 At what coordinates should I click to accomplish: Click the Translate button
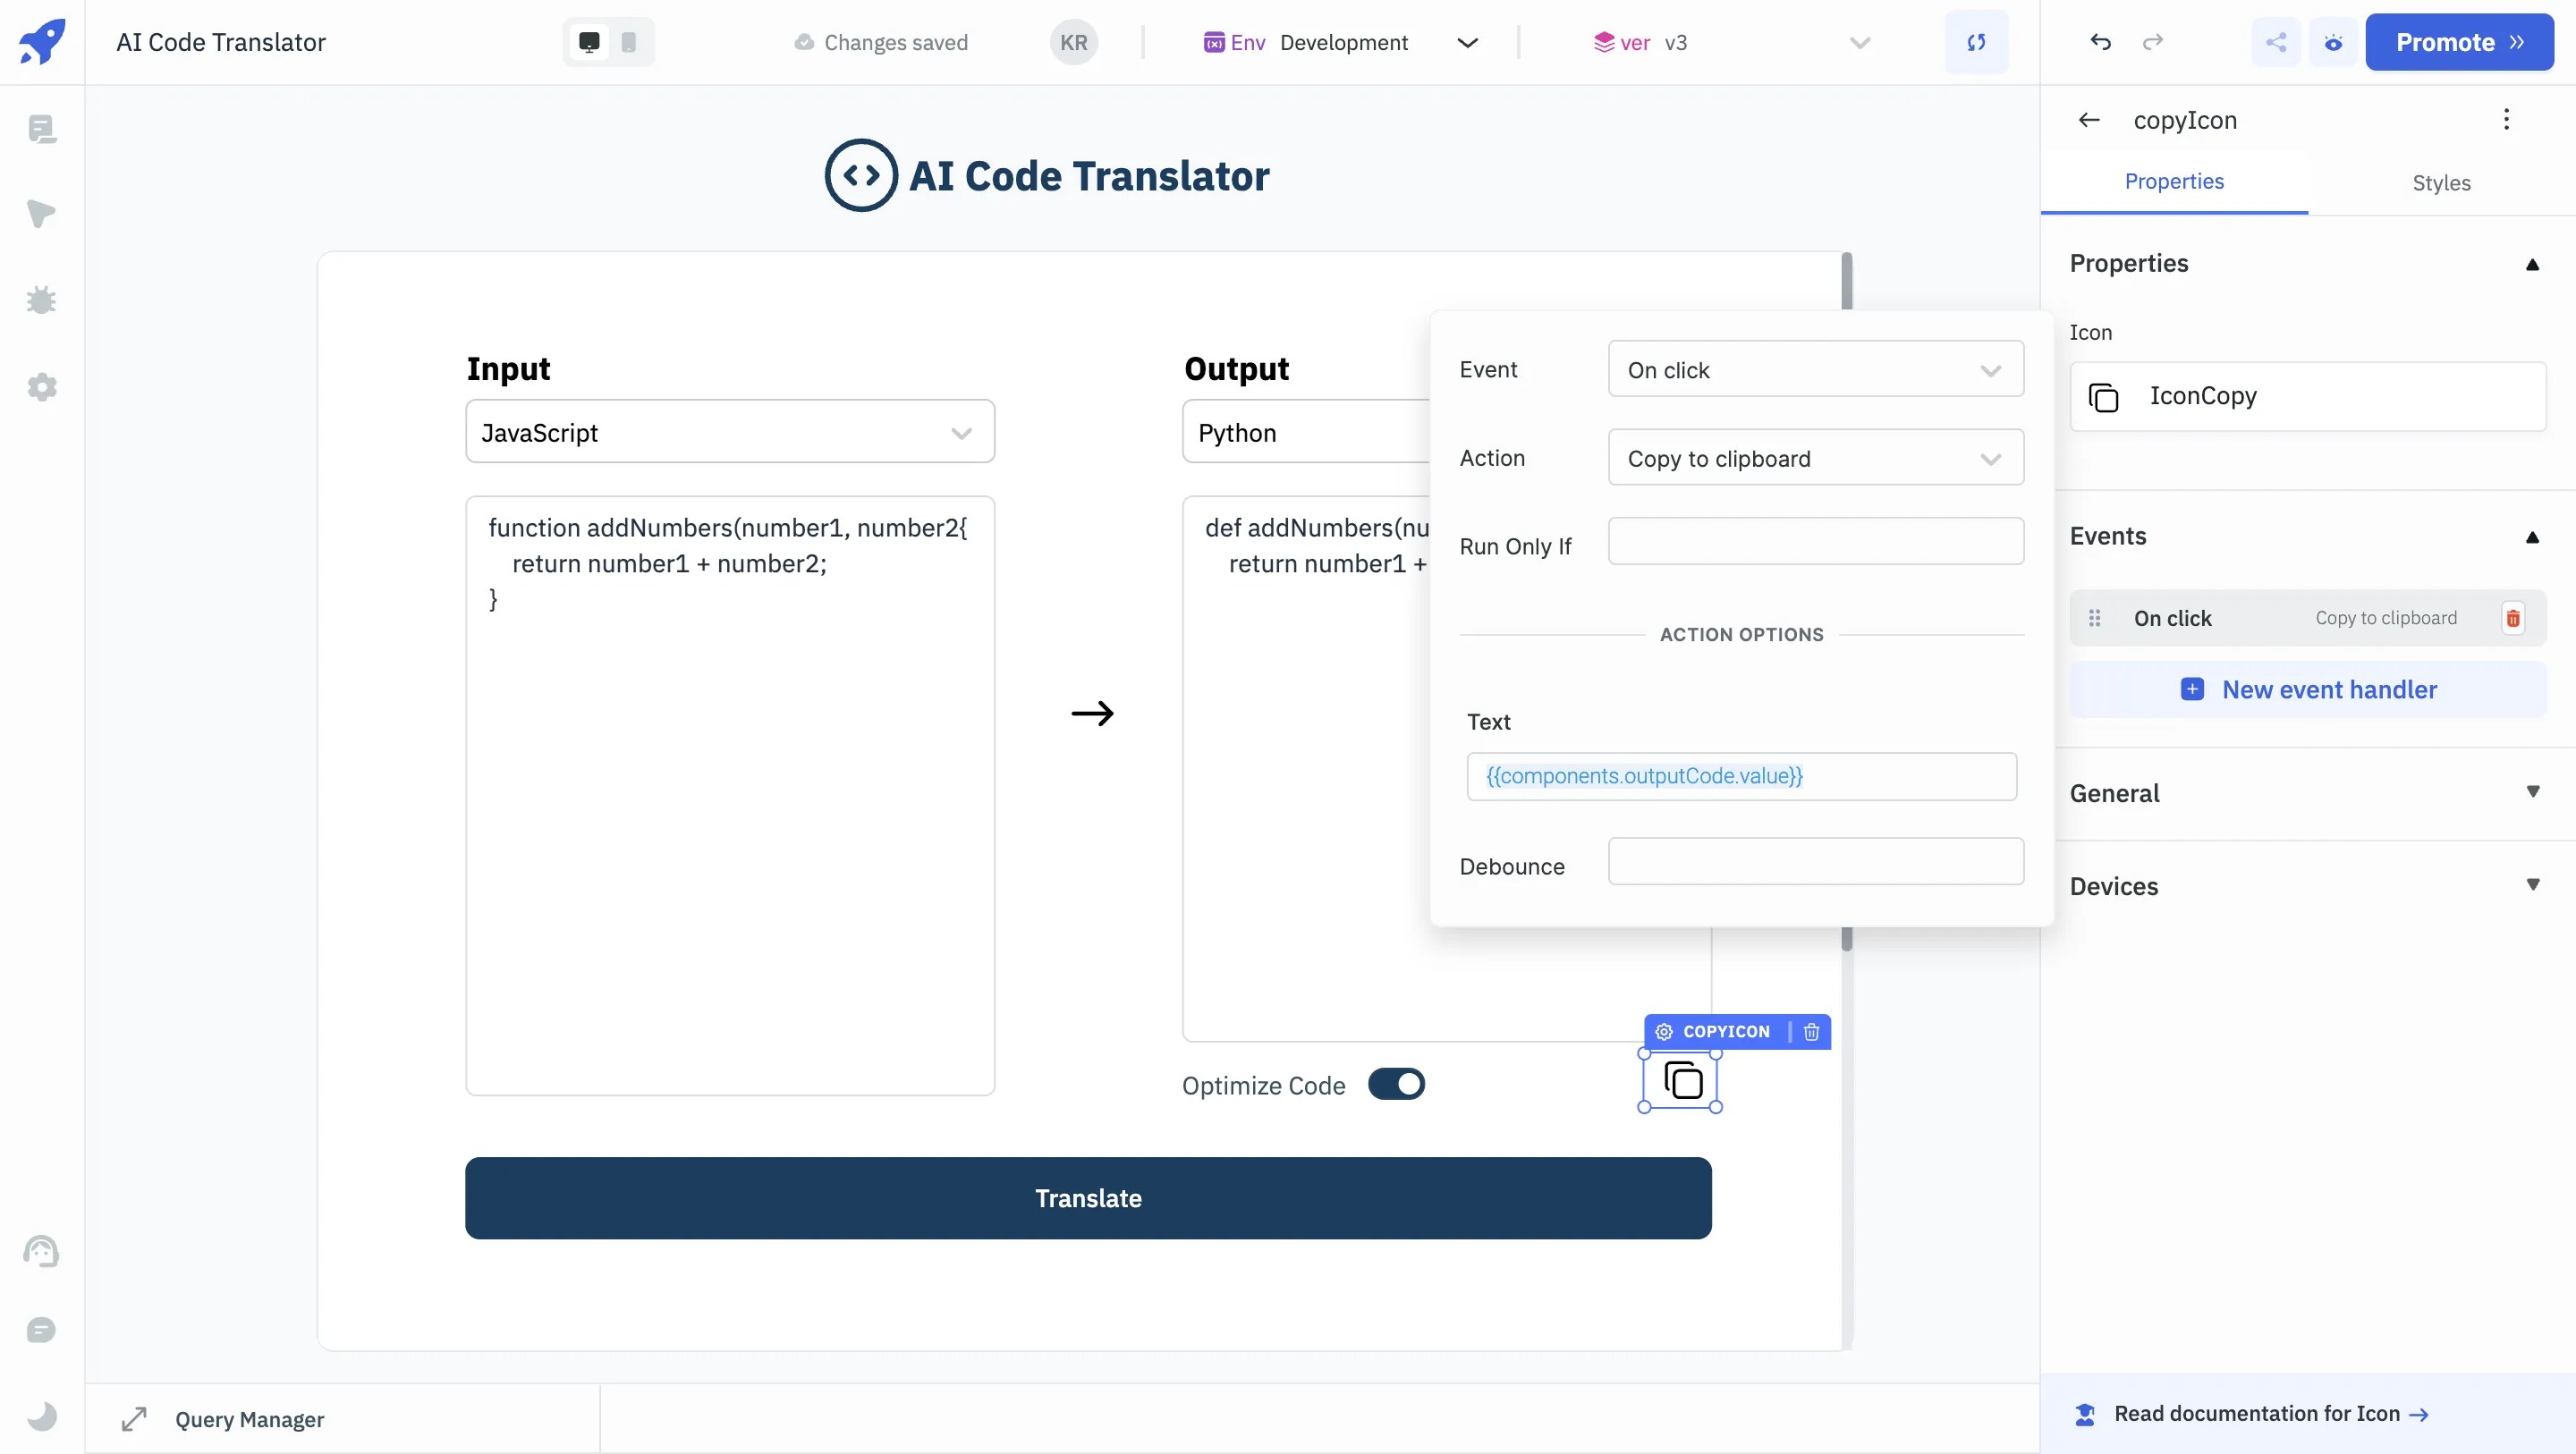(1088, 1198)
